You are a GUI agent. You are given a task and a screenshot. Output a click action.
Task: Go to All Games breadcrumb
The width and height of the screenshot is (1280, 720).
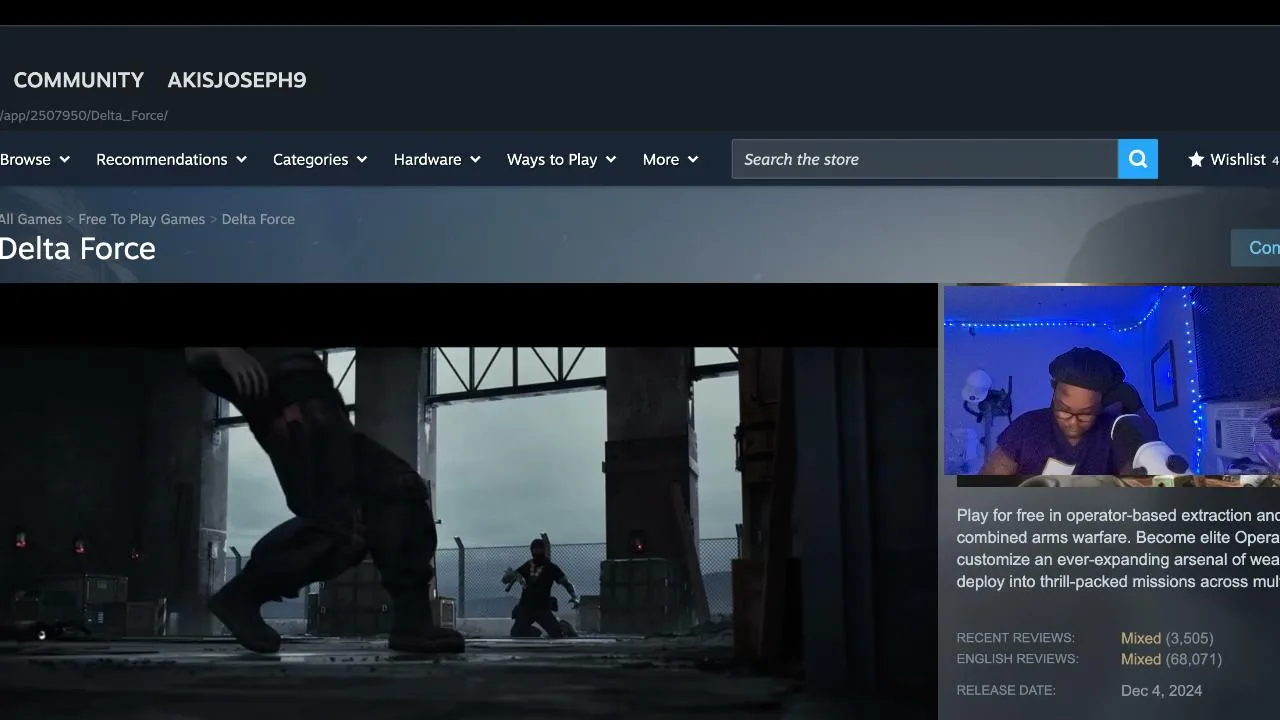[x=31, y=219]
